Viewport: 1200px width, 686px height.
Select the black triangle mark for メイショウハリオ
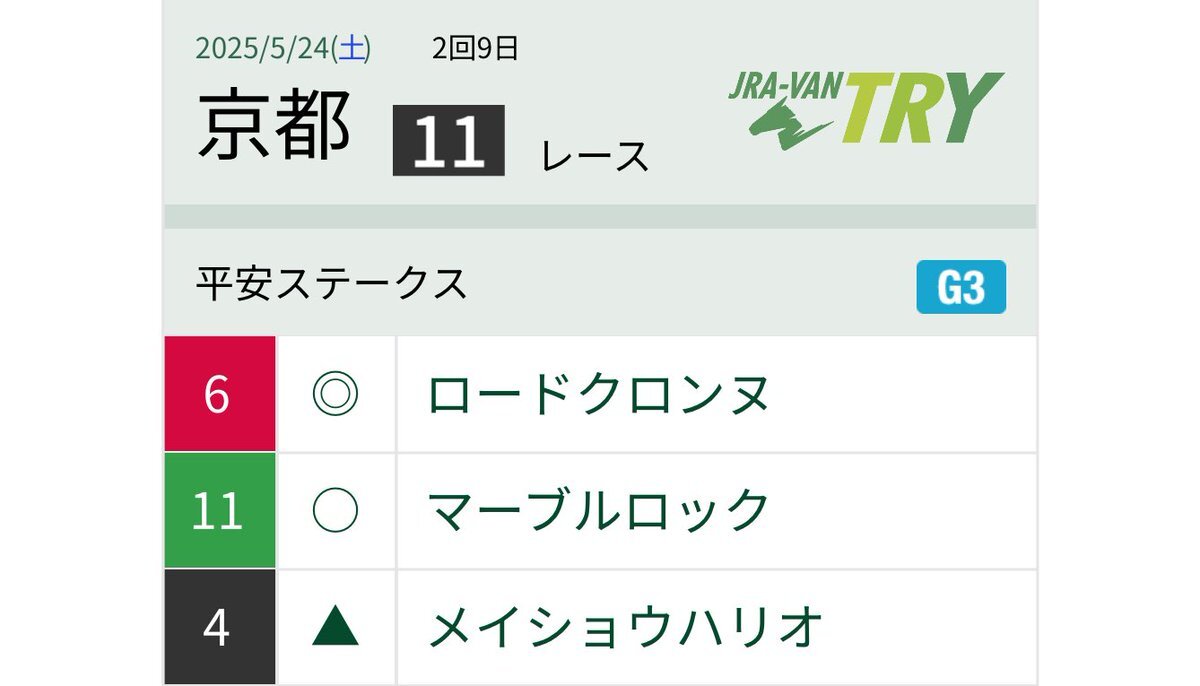point(335,627)
